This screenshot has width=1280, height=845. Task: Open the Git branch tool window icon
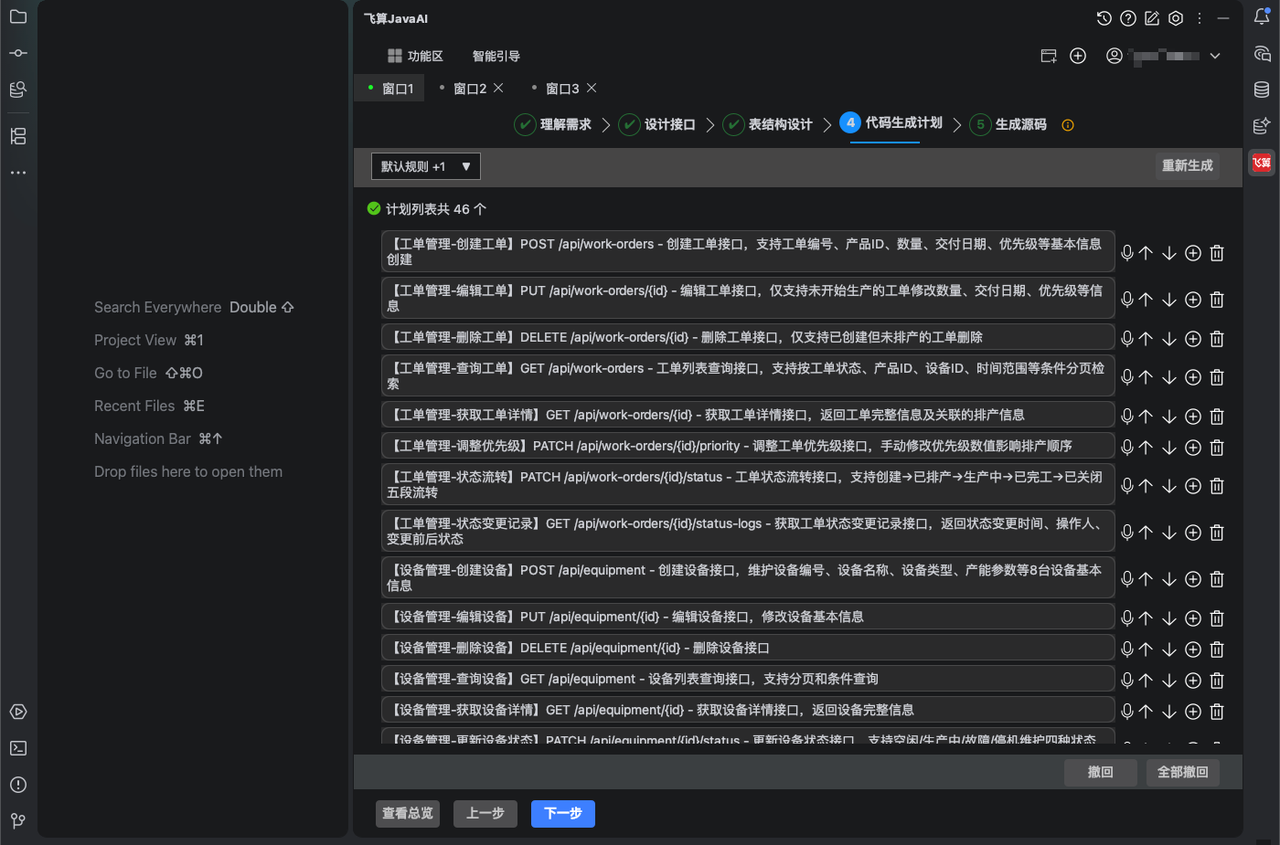(18, 821)
